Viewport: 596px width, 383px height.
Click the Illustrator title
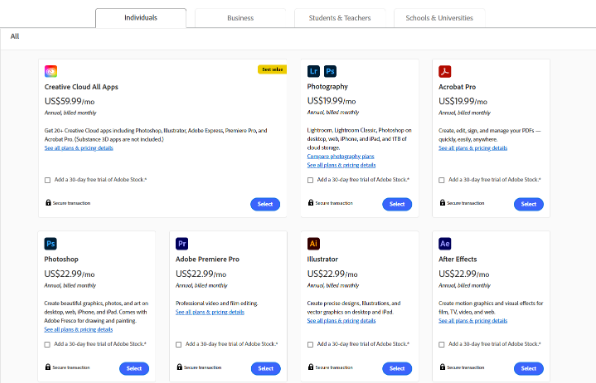click(x=322, y=259)
